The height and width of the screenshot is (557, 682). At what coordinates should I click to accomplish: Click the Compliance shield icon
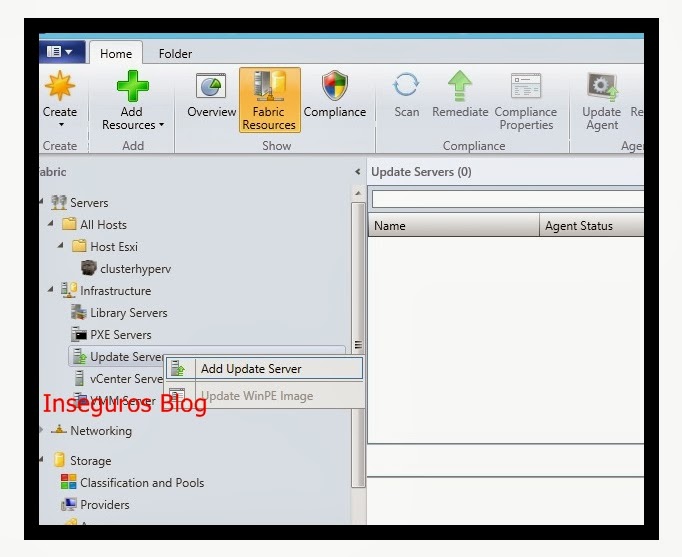(x=334, y=86)
